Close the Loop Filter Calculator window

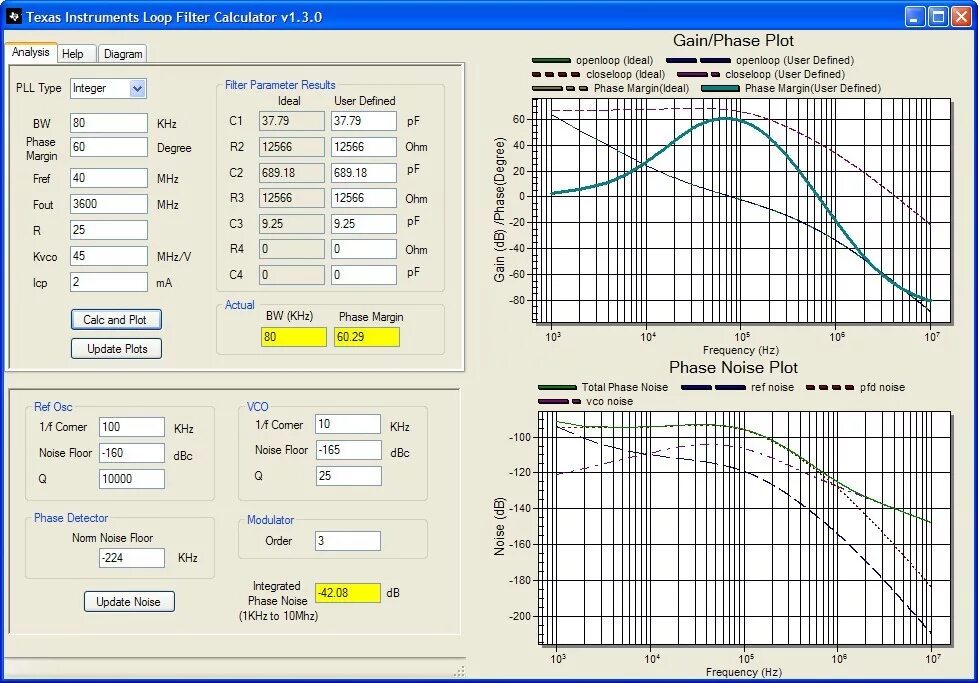[961, 17]
